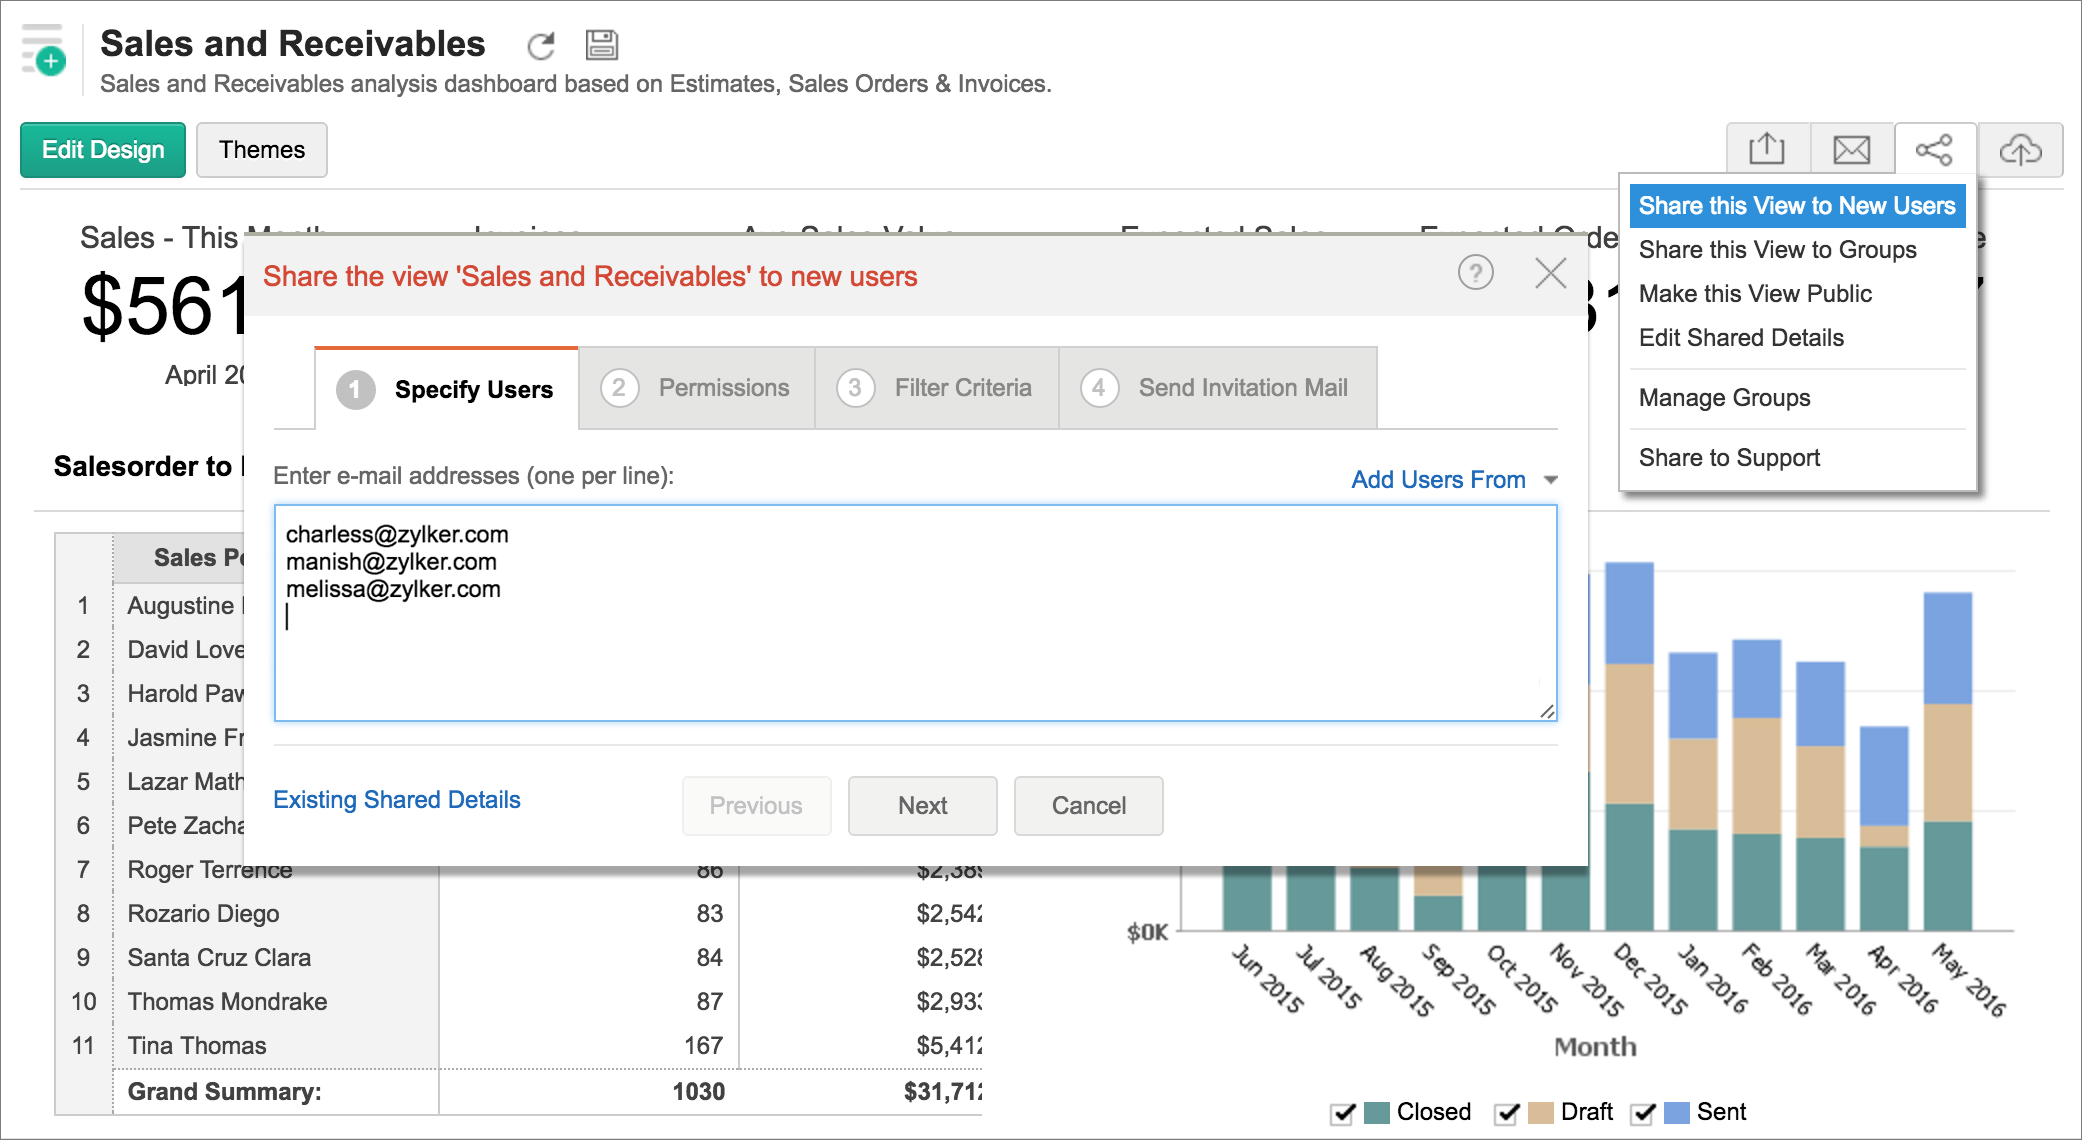Toggle the Sent legend checkbox
The width and height of the screenshot is (2082, 1140).
click(1643, 1113)
